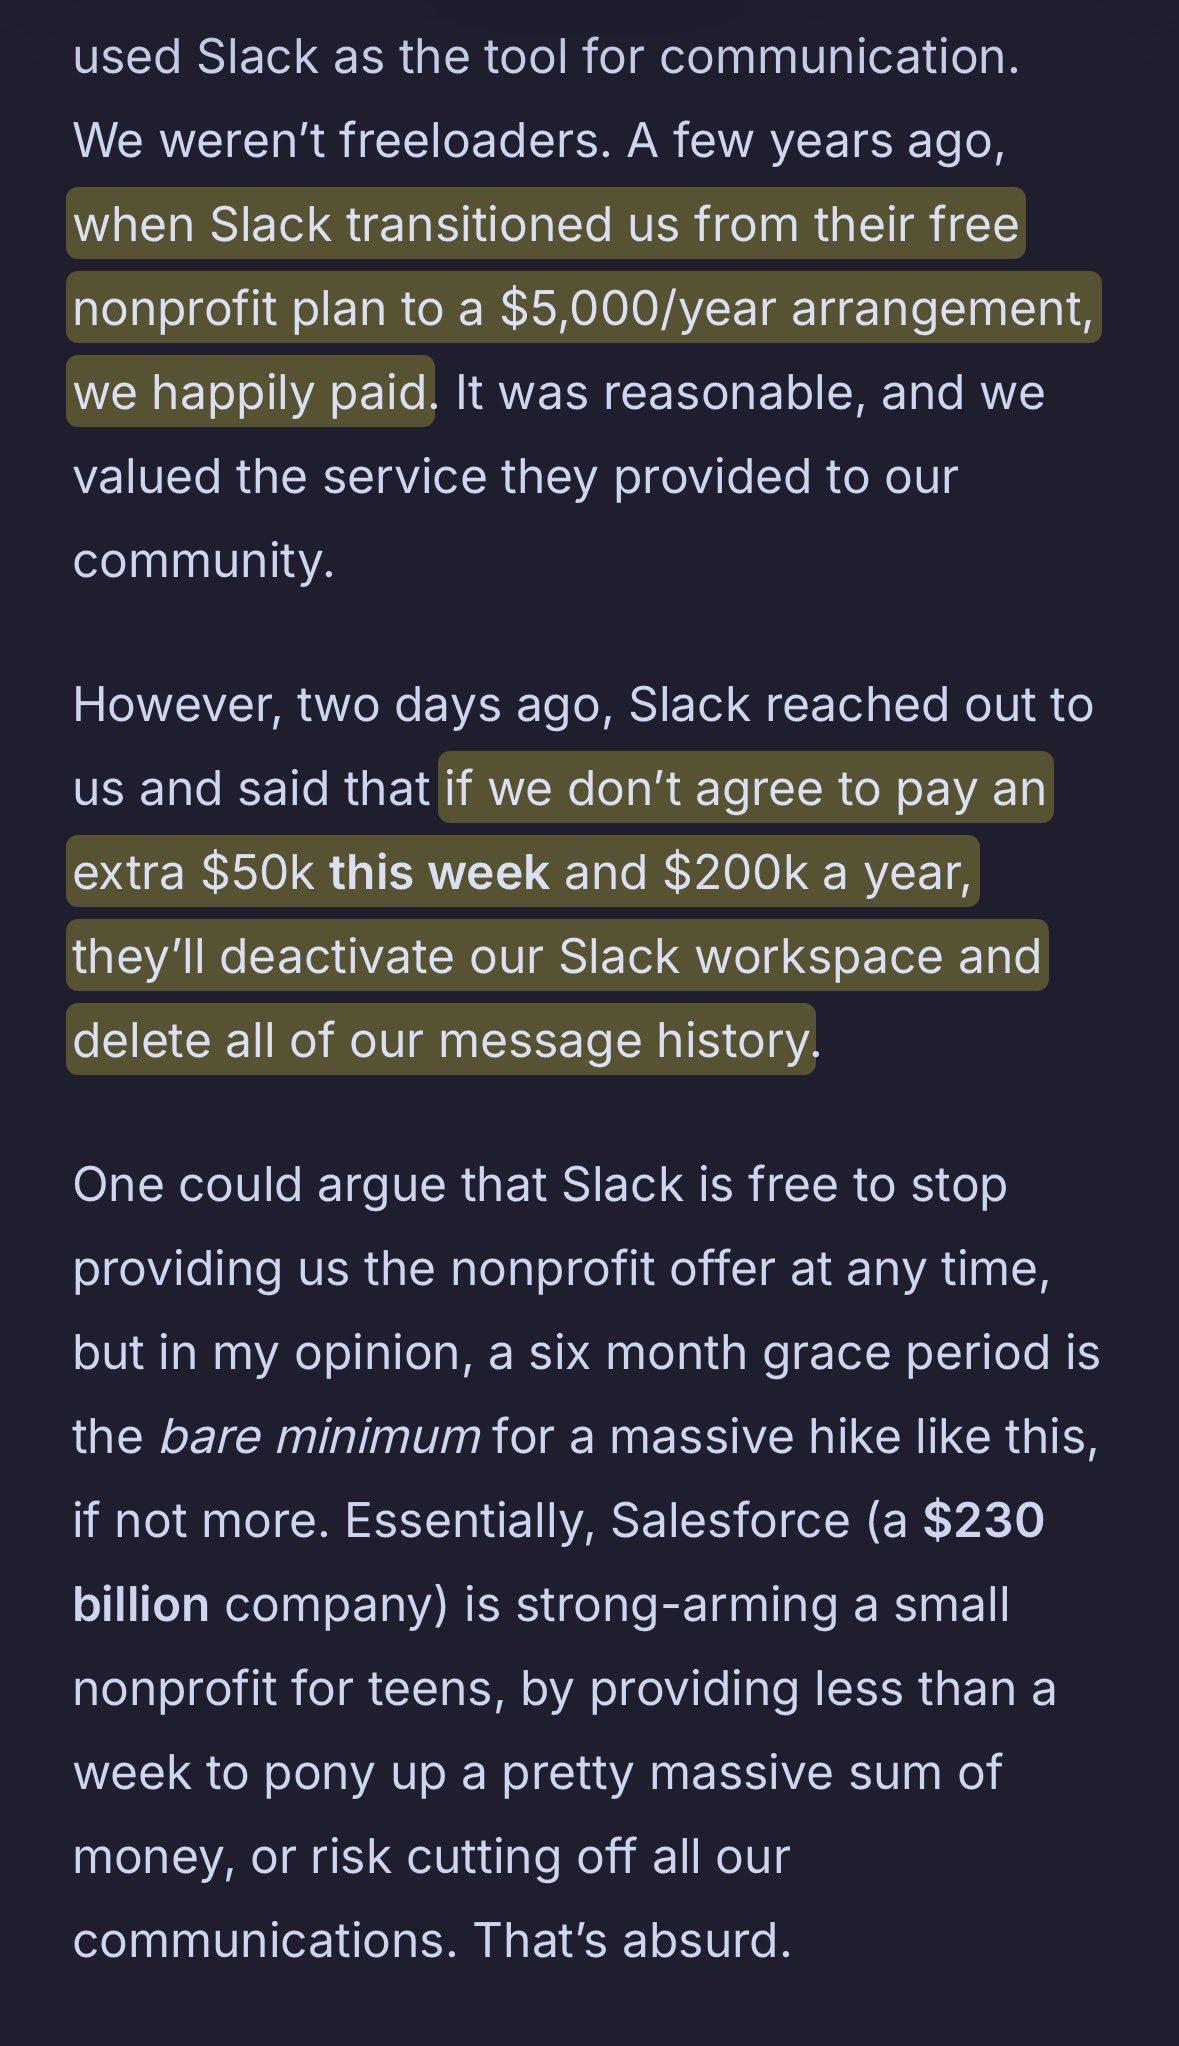
Task: Click the highlighted "$200k a year" text
Action: (816, 872)
